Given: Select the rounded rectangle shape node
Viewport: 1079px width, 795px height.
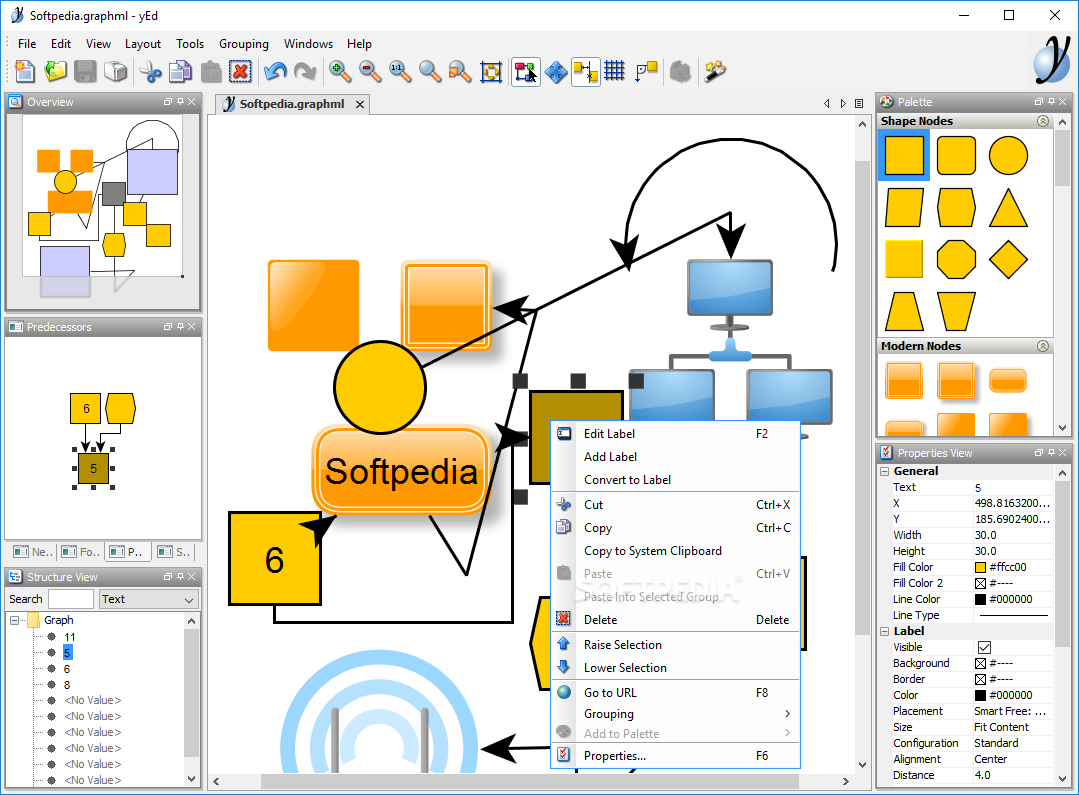Looking at the screenshot, I should click(957, 156).
